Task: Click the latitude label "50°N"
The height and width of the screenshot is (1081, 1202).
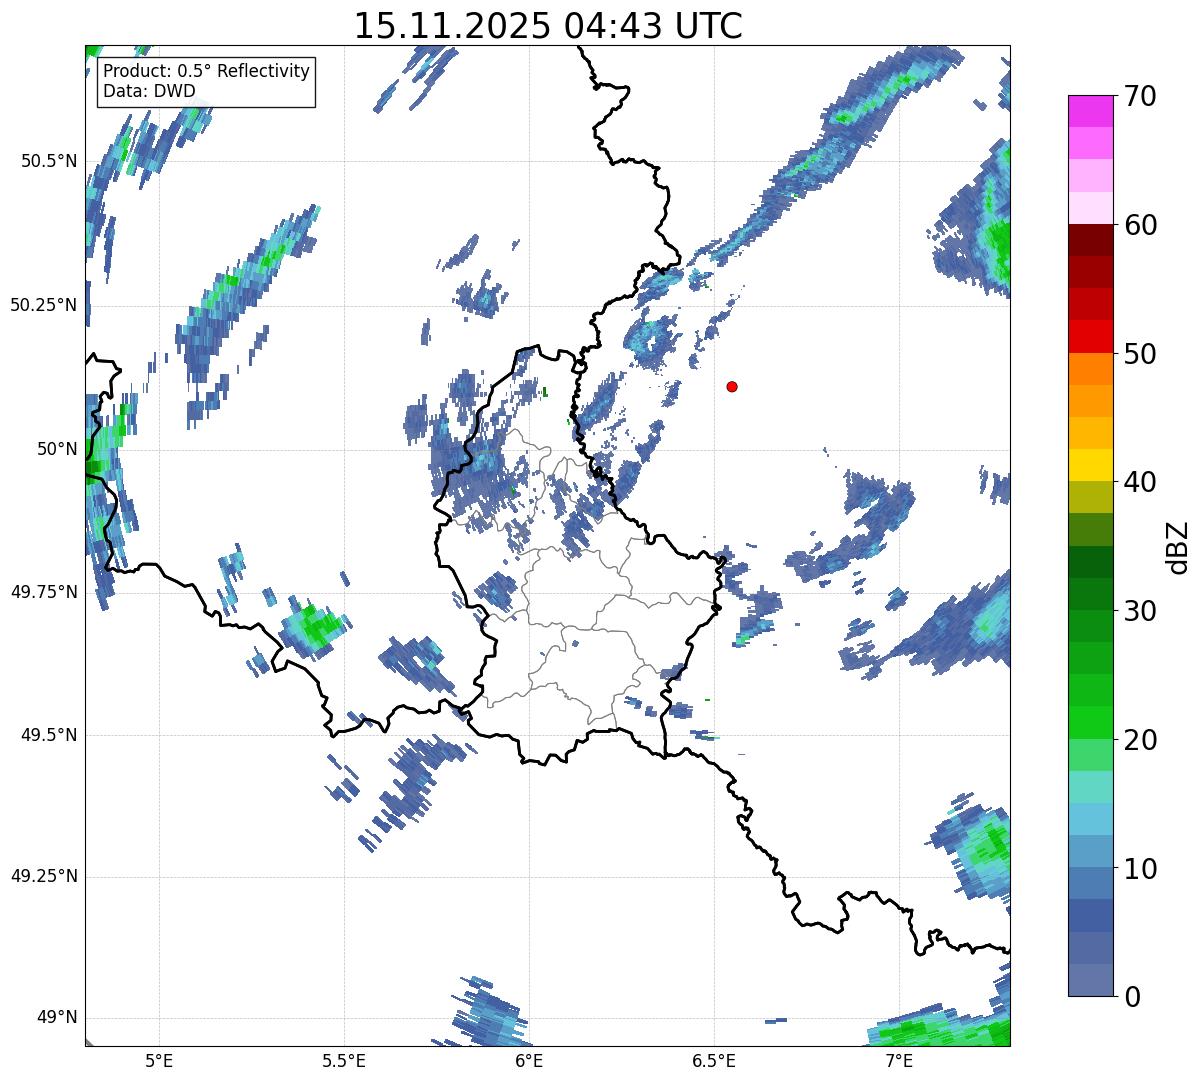Action: coord(57,449)
